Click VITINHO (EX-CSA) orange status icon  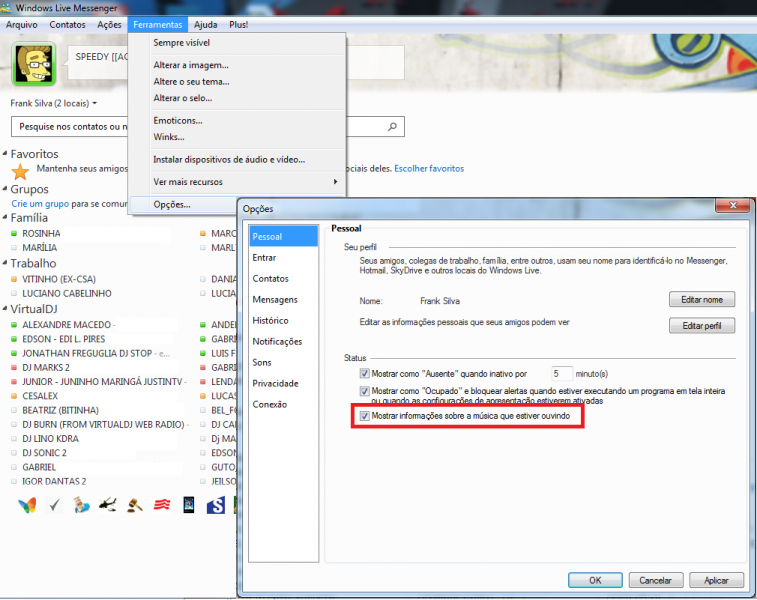pos(14,279)
